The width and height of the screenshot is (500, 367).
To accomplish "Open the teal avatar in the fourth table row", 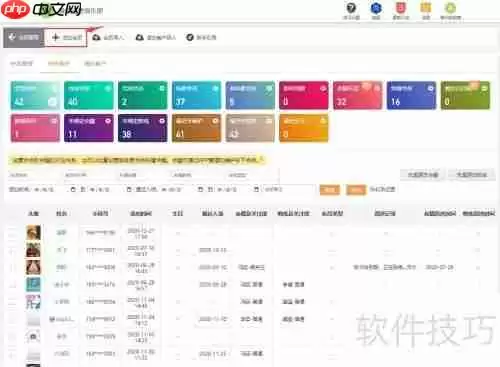I will tap(33, 284).
